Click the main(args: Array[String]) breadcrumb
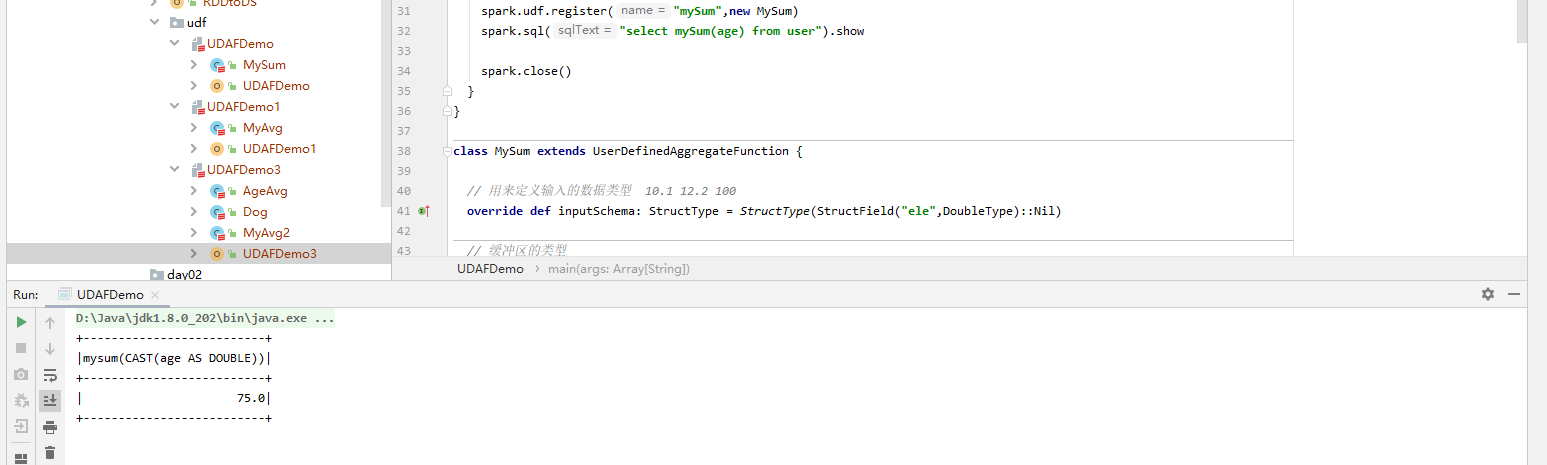The height and width of the screenshot is (465, 1547). (x=619, y=269)
